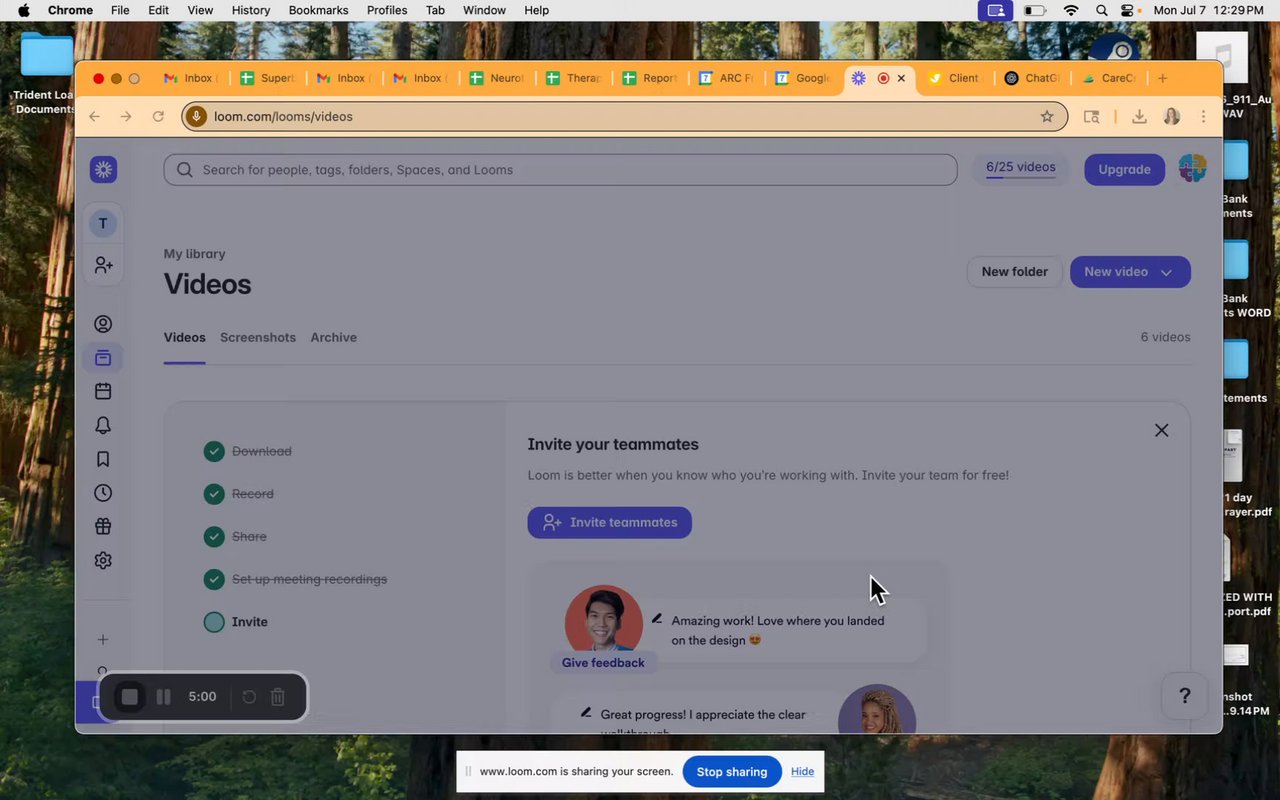Viewport: 1280px width, 800px height.
Task: Open the user account avatar
Action: [x=1192, y=168]
